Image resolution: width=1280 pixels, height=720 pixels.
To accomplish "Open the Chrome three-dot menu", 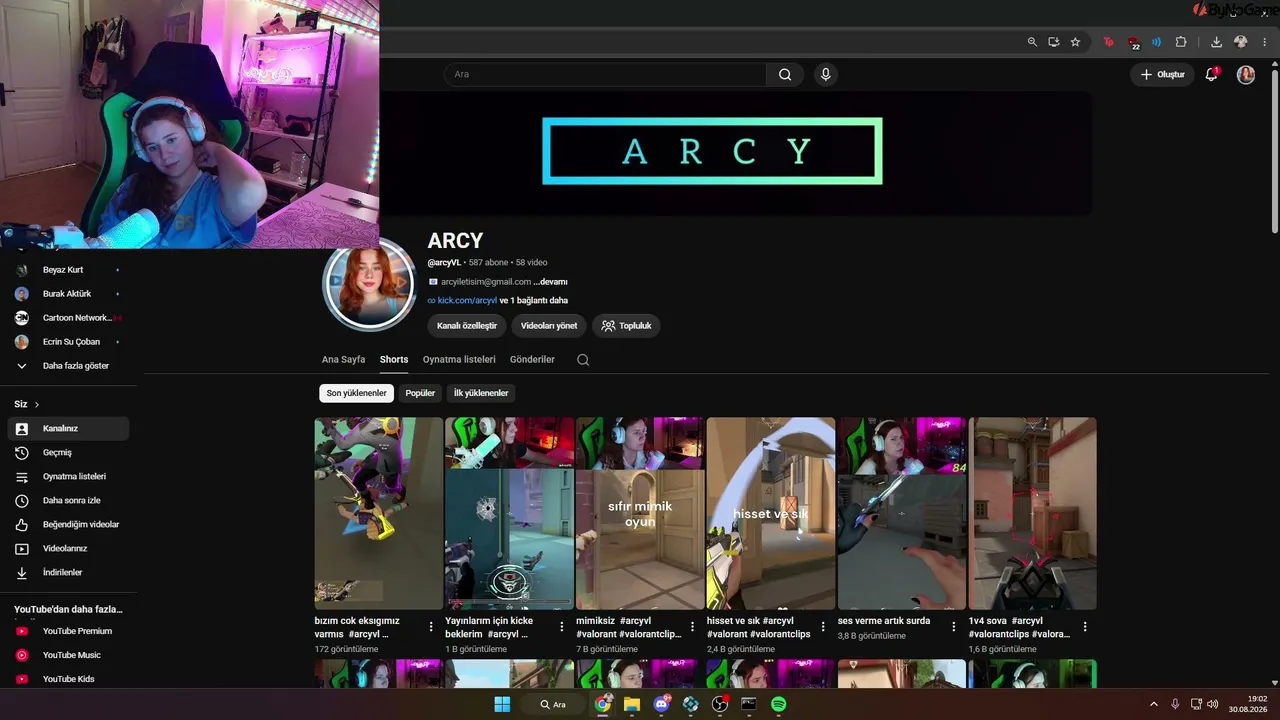I will 1266,42.
